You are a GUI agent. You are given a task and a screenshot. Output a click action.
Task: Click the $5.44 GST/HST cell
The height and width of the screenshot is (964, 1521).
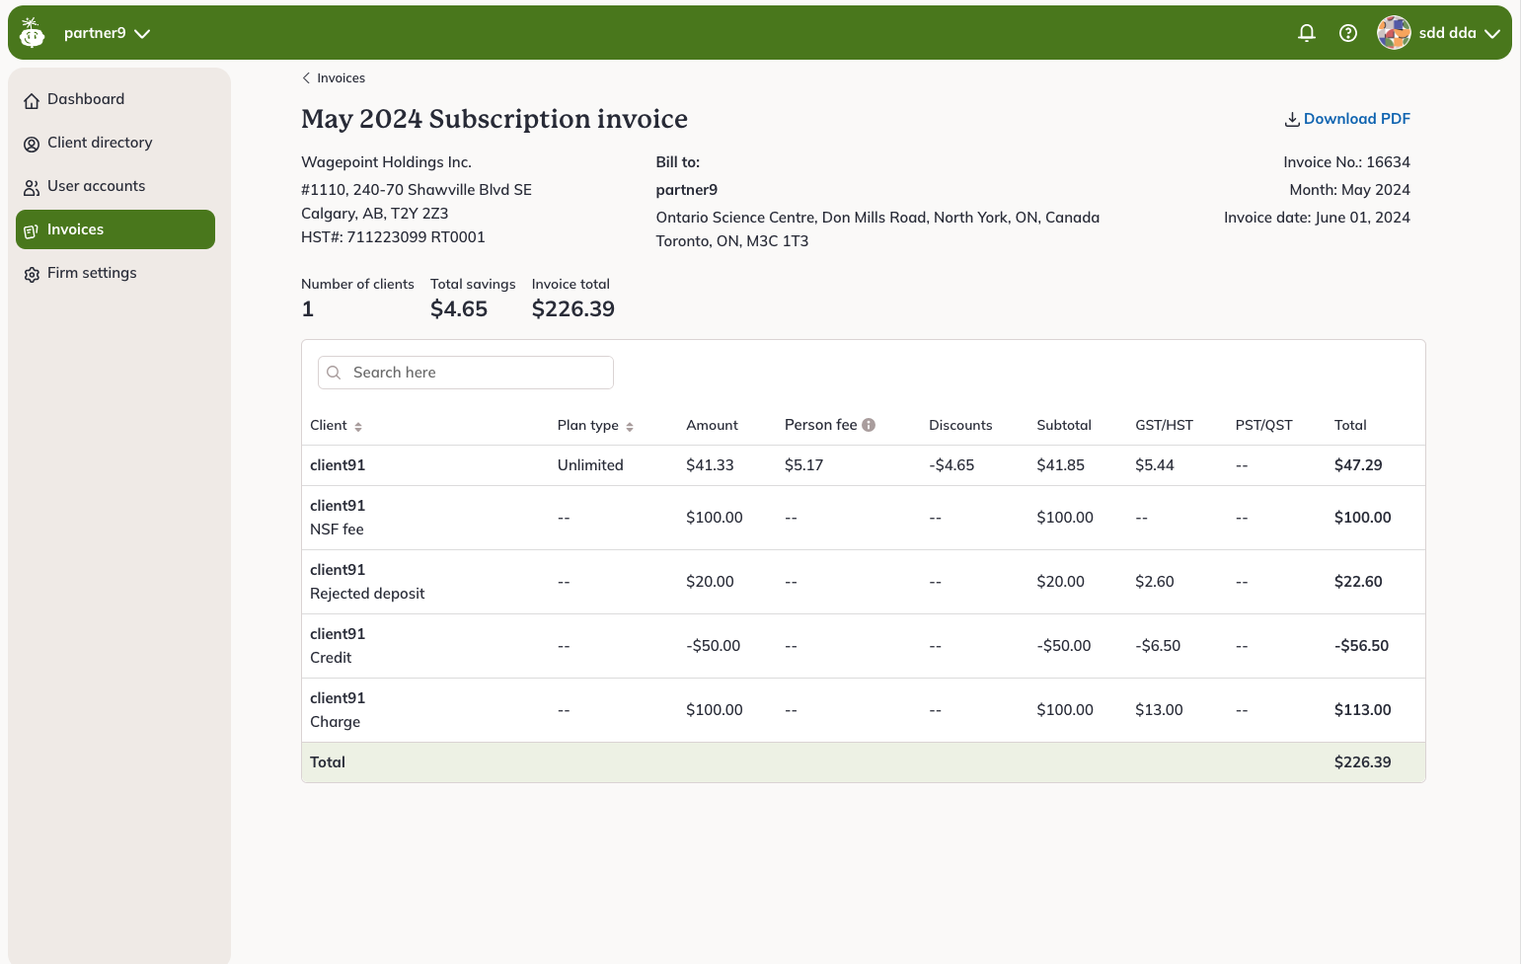click(1155, 465)
